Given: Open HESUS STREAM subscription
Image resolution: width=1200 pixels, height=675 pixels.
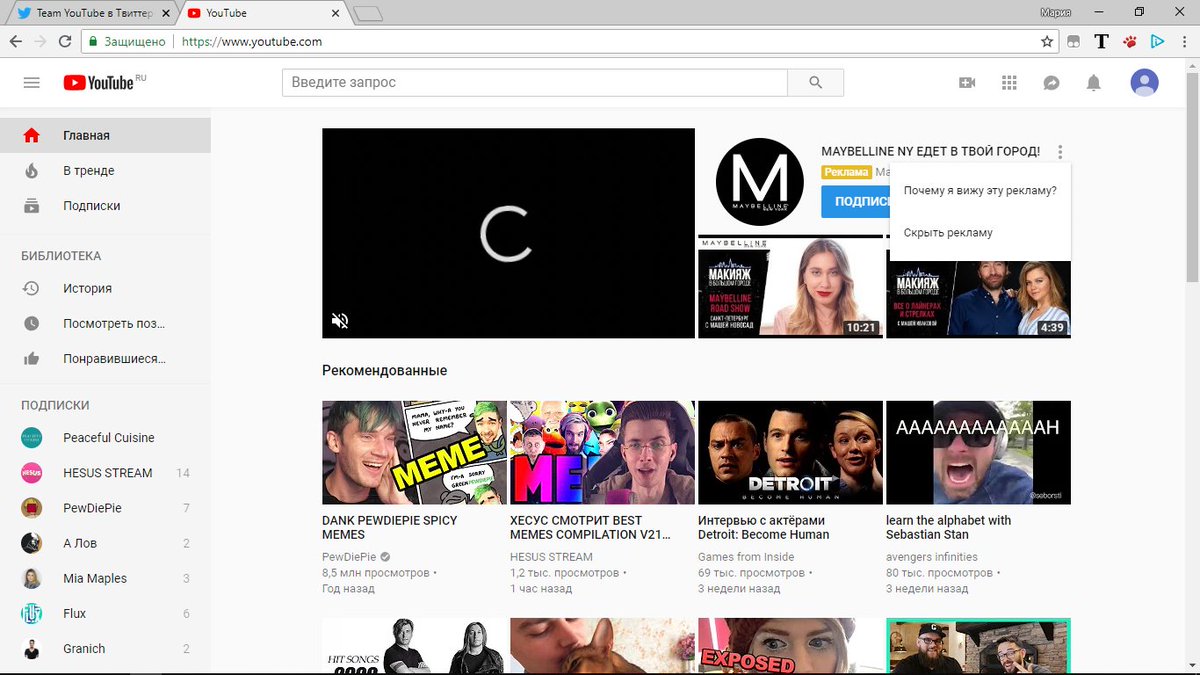Looking at the screenshot, I should point(105,472).
